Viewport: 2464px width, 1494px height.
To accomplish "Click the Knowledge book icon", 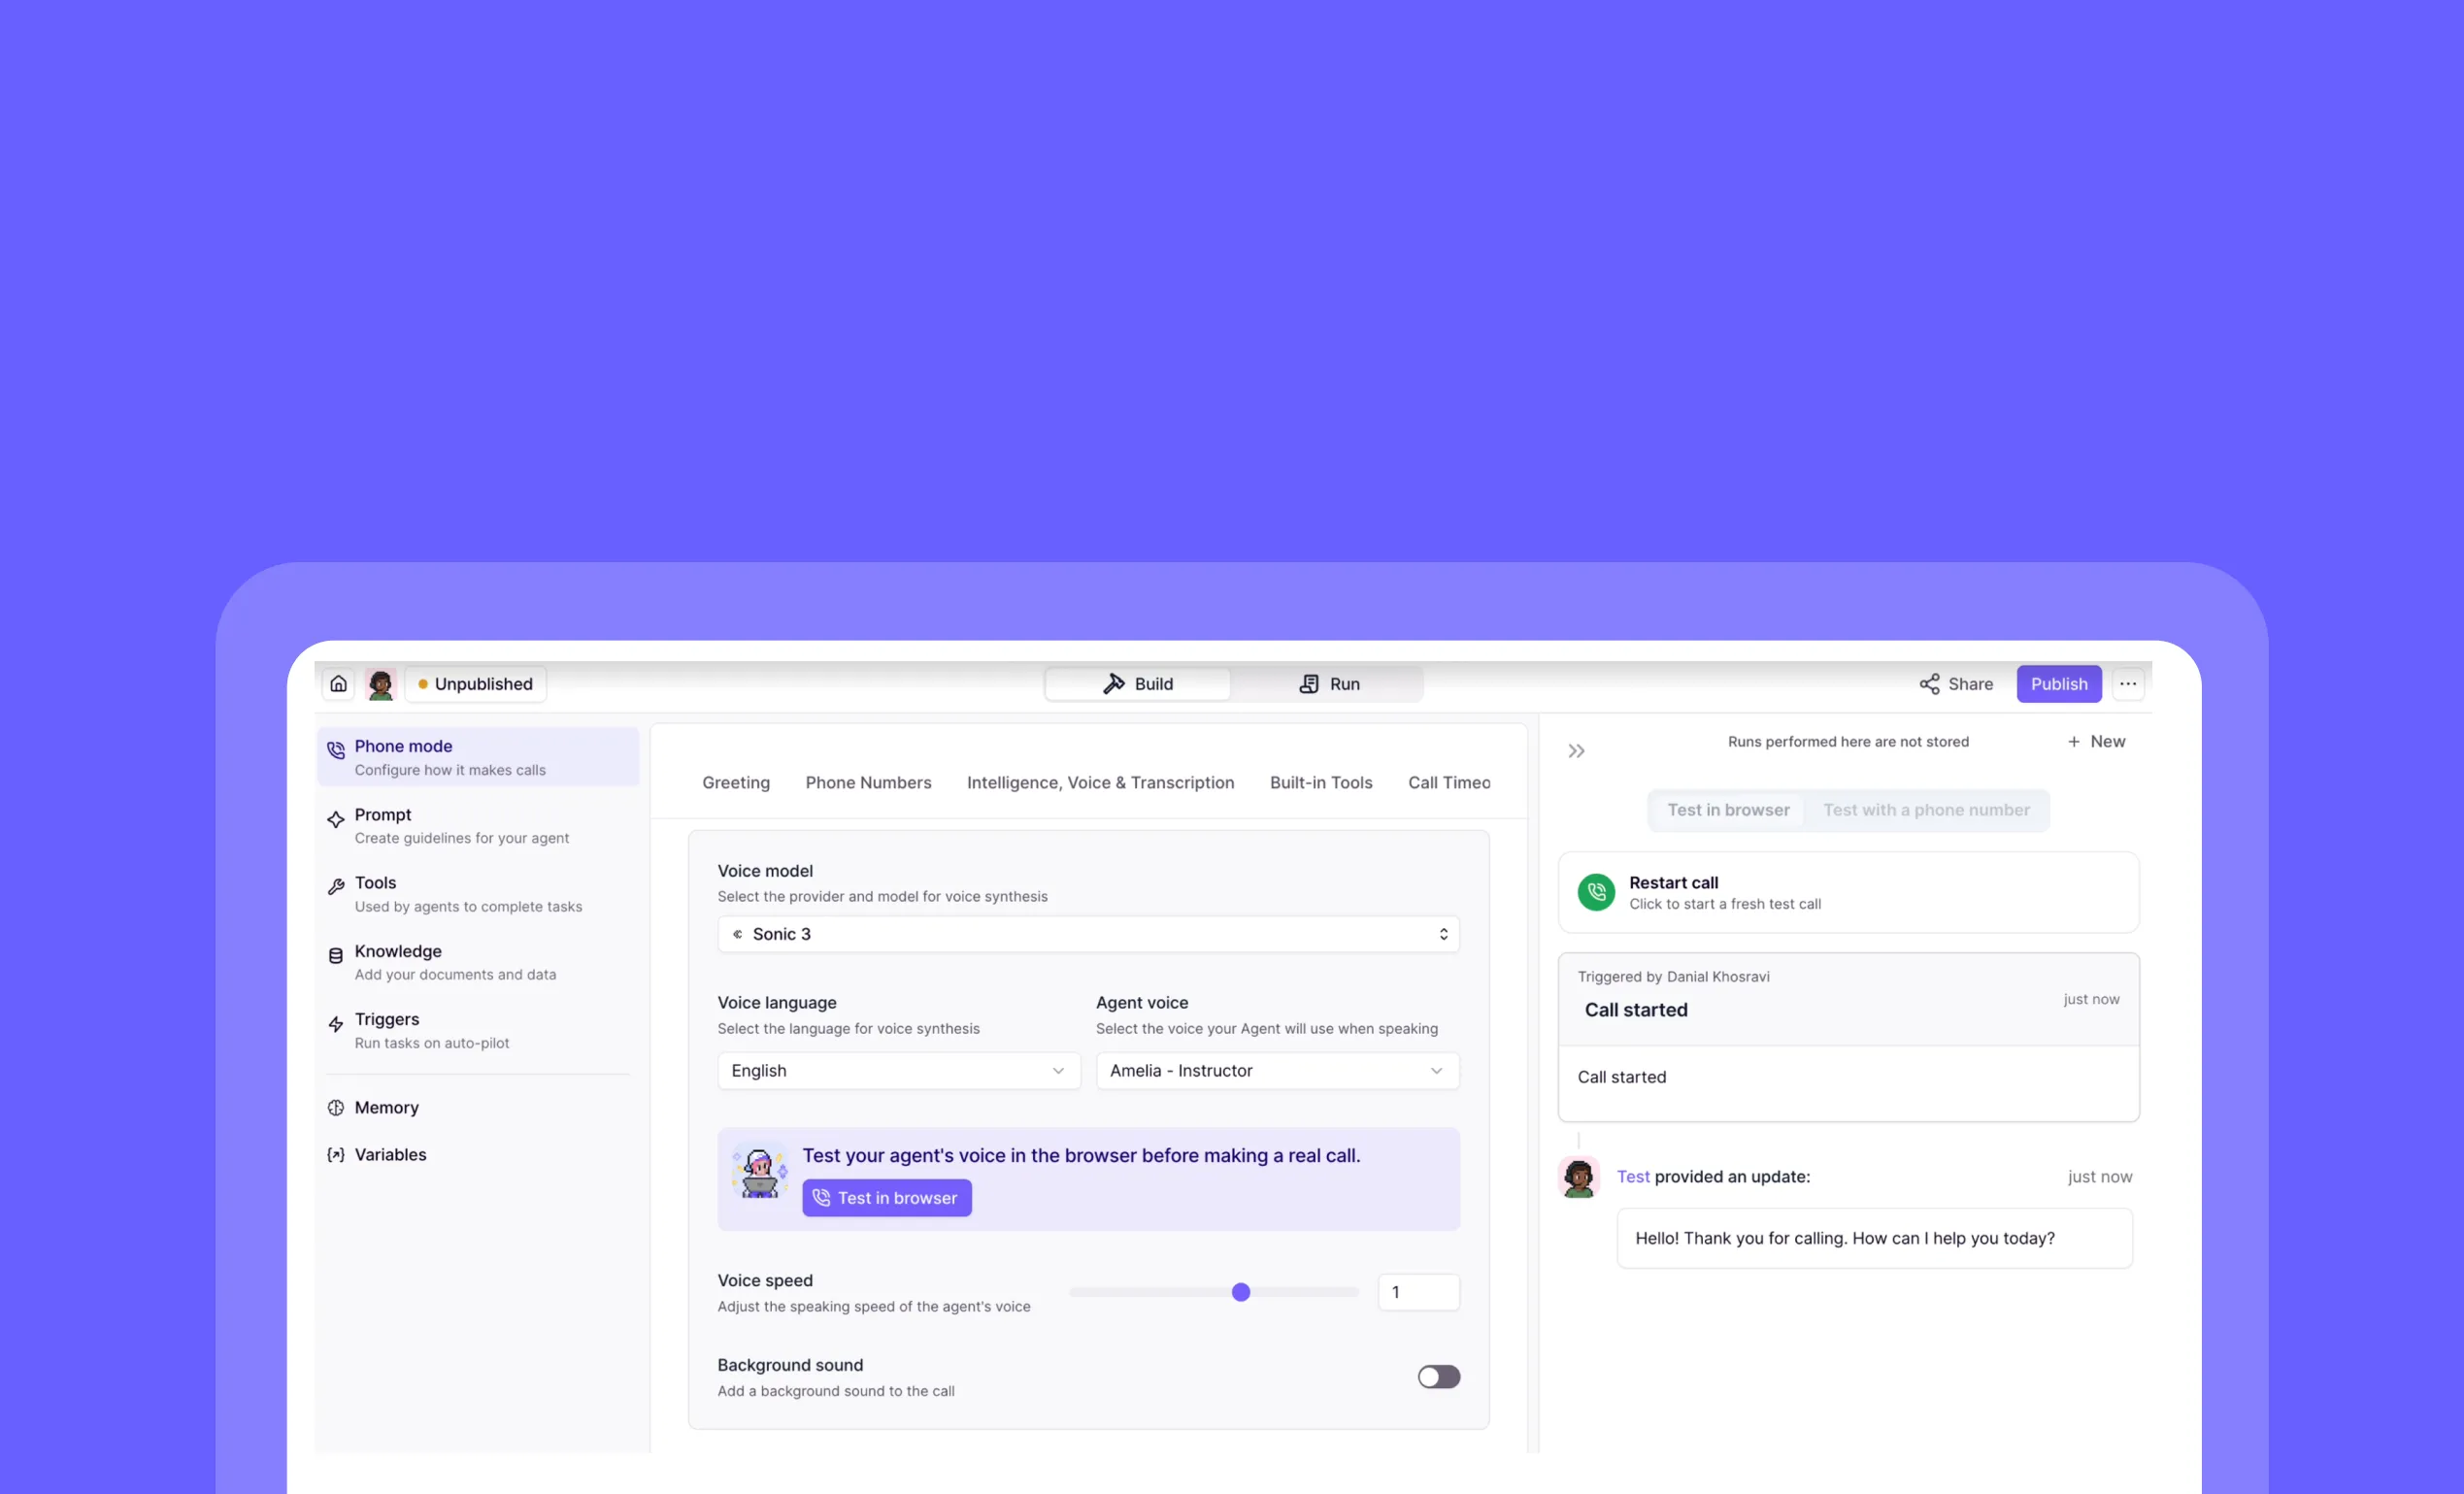I will pyautogui.click(x=336, y=955).
